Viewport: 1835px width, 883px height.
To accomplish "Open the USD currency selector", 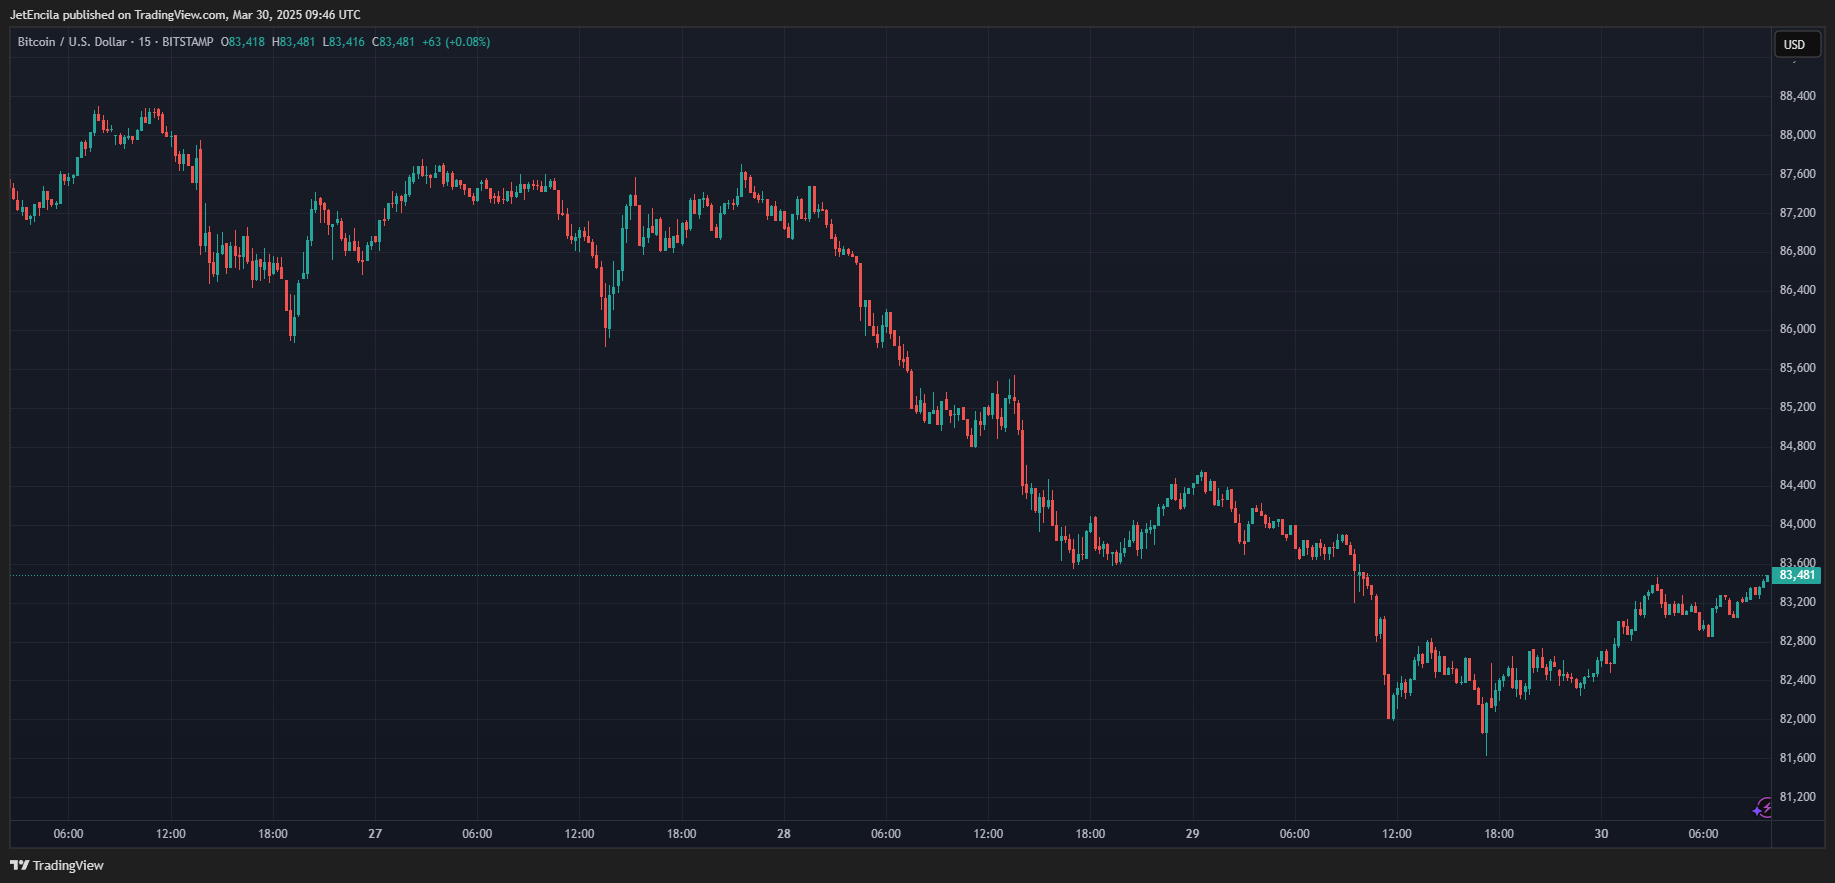I will (x=1795, y=44).
